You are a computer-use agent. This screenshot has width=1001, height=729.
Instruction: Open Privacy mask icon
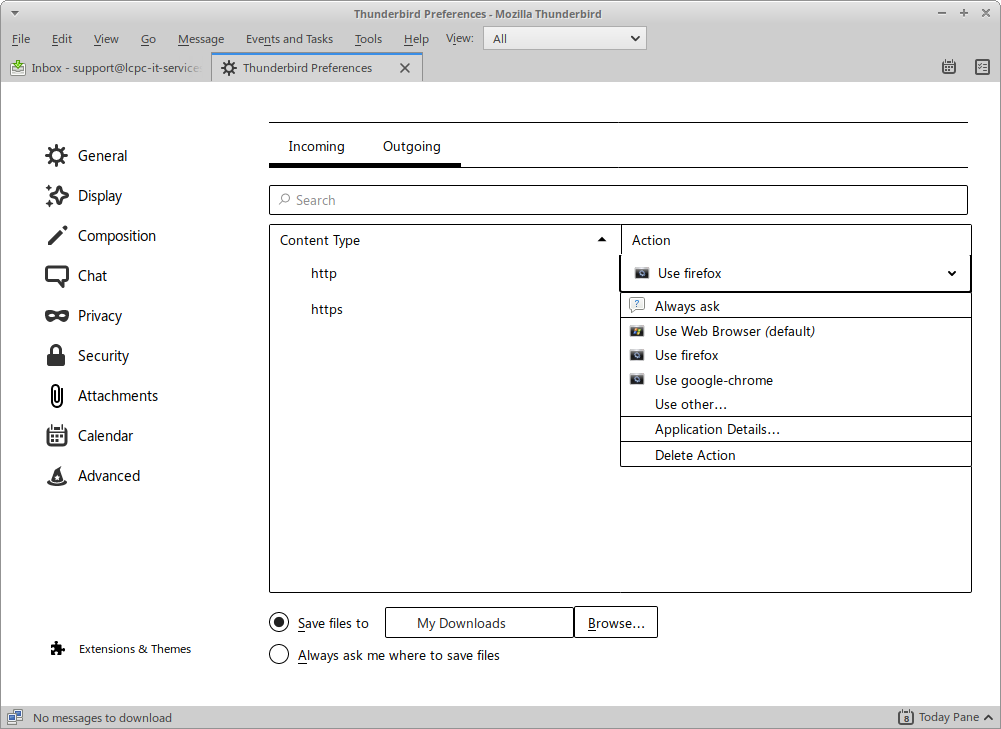[56, 316]
